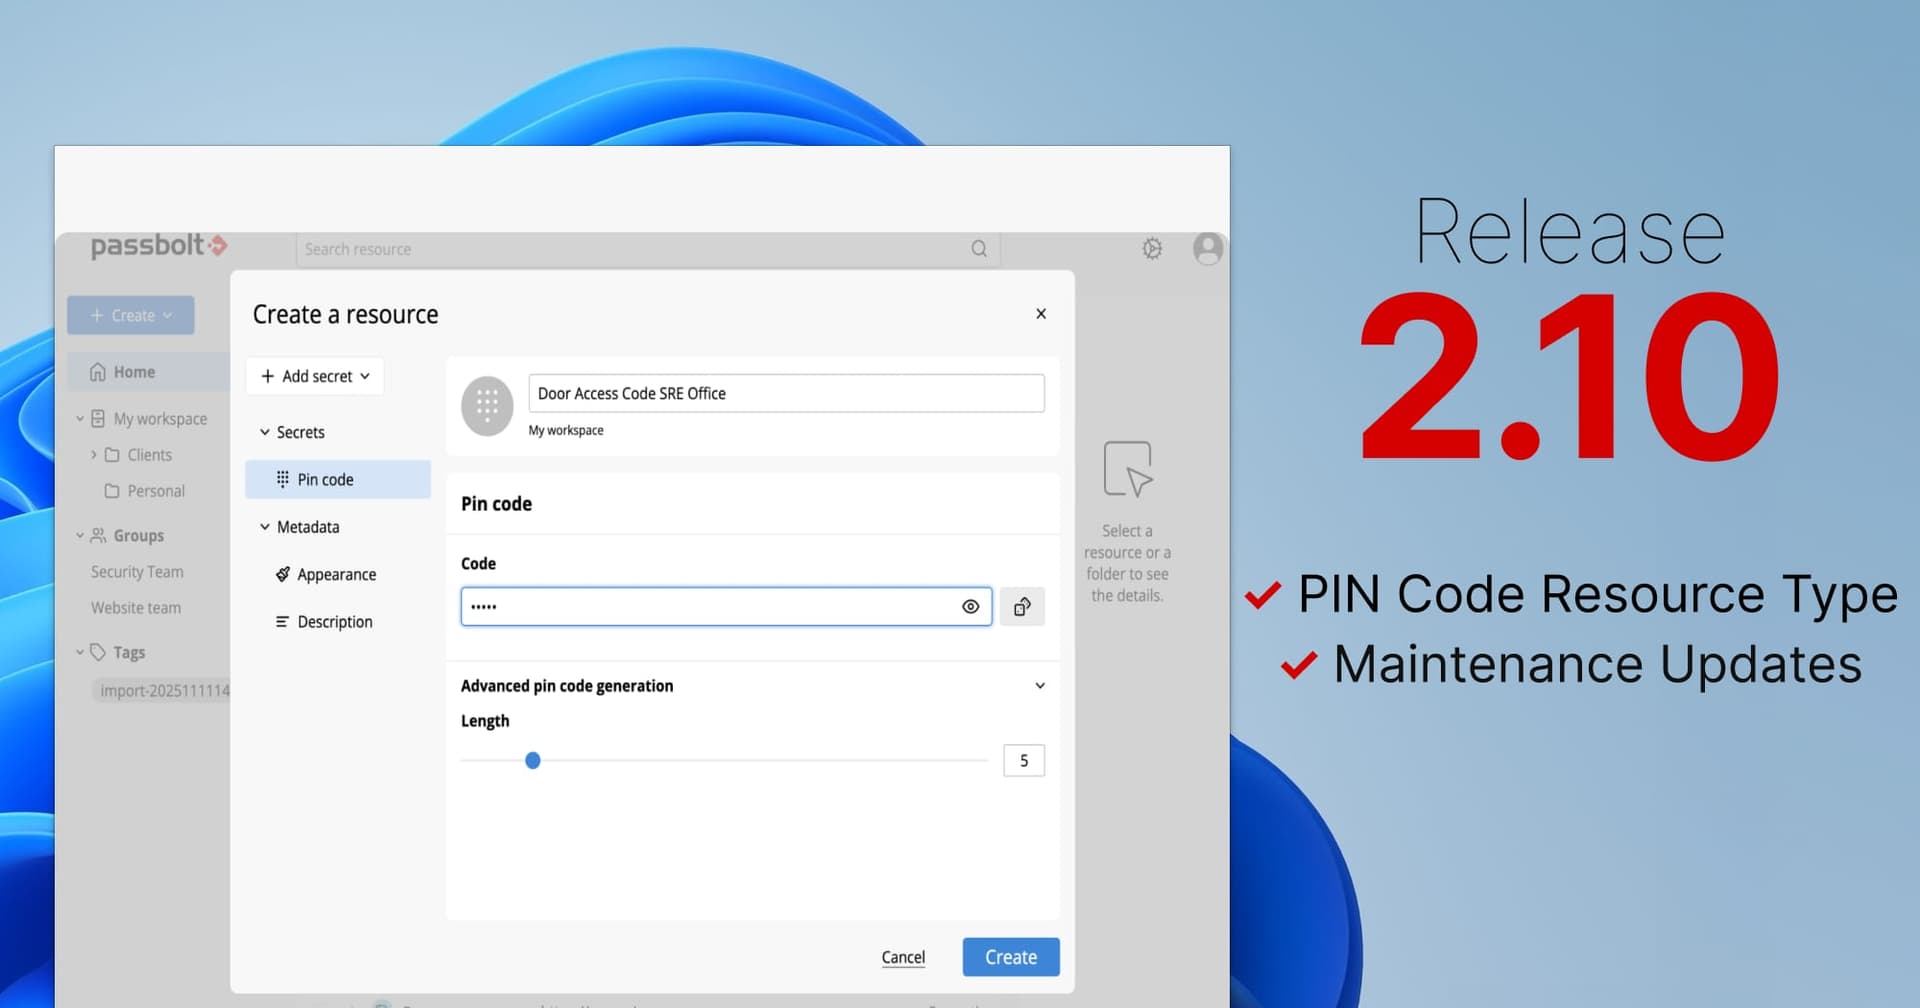The image size is (1920, 1008).
Task: Click the Length value box
Action: (x=1024, y=761)
